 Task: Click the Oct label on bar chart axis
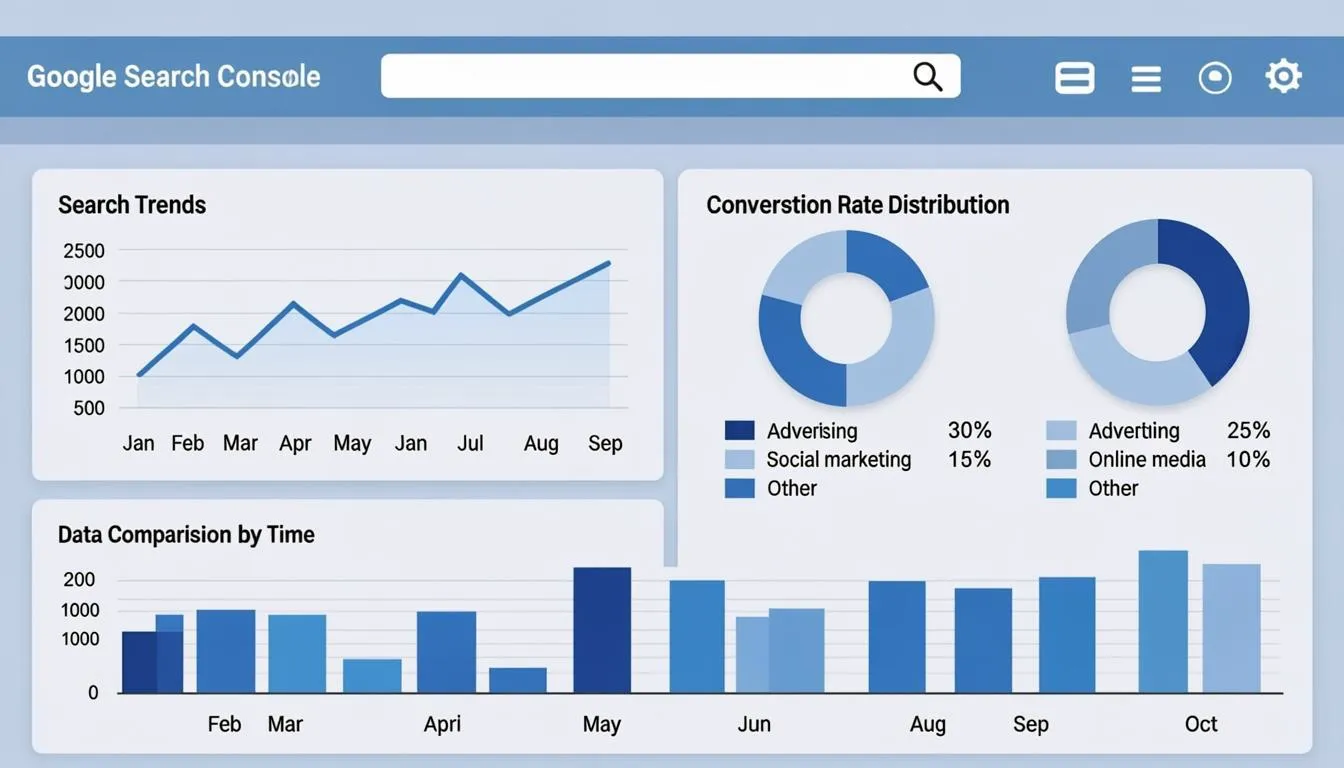pos(1201,724)
